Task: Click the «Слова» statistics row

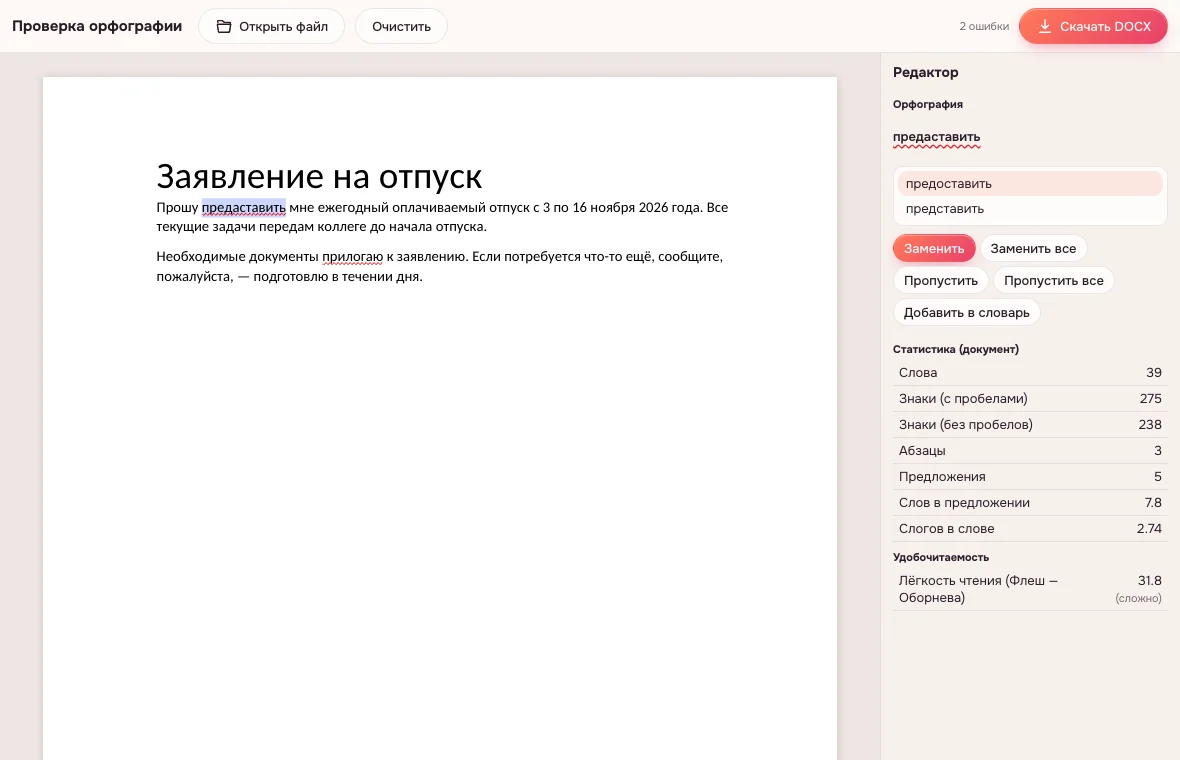Action: [1029, 372]
